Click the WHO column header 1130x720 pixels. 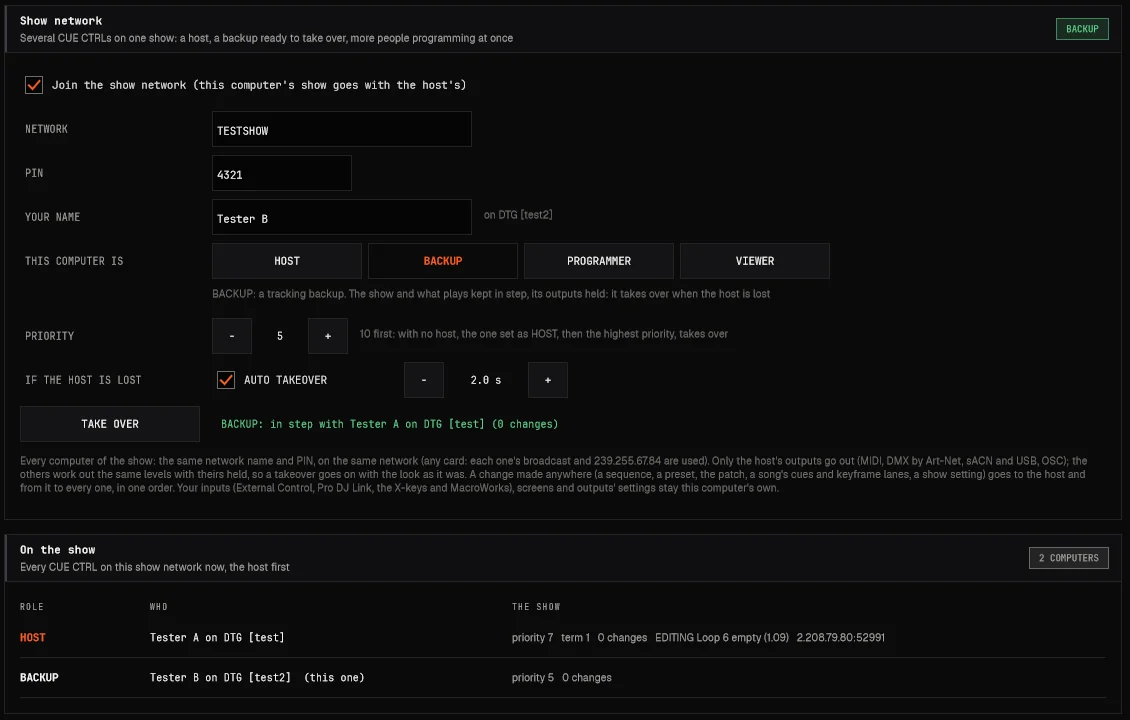click(x=159, y=607)
